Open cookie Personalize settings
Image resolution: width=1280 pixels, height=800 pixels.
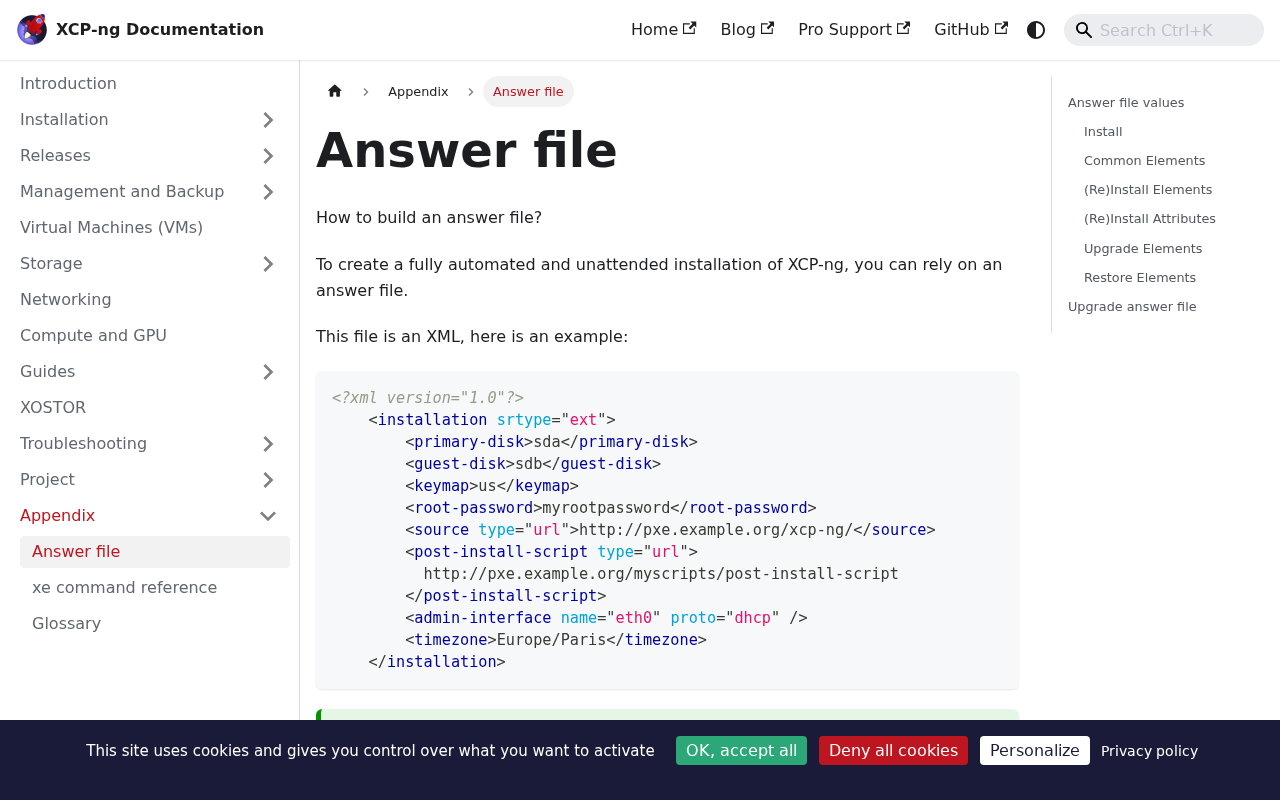(x=1035, y=750)
